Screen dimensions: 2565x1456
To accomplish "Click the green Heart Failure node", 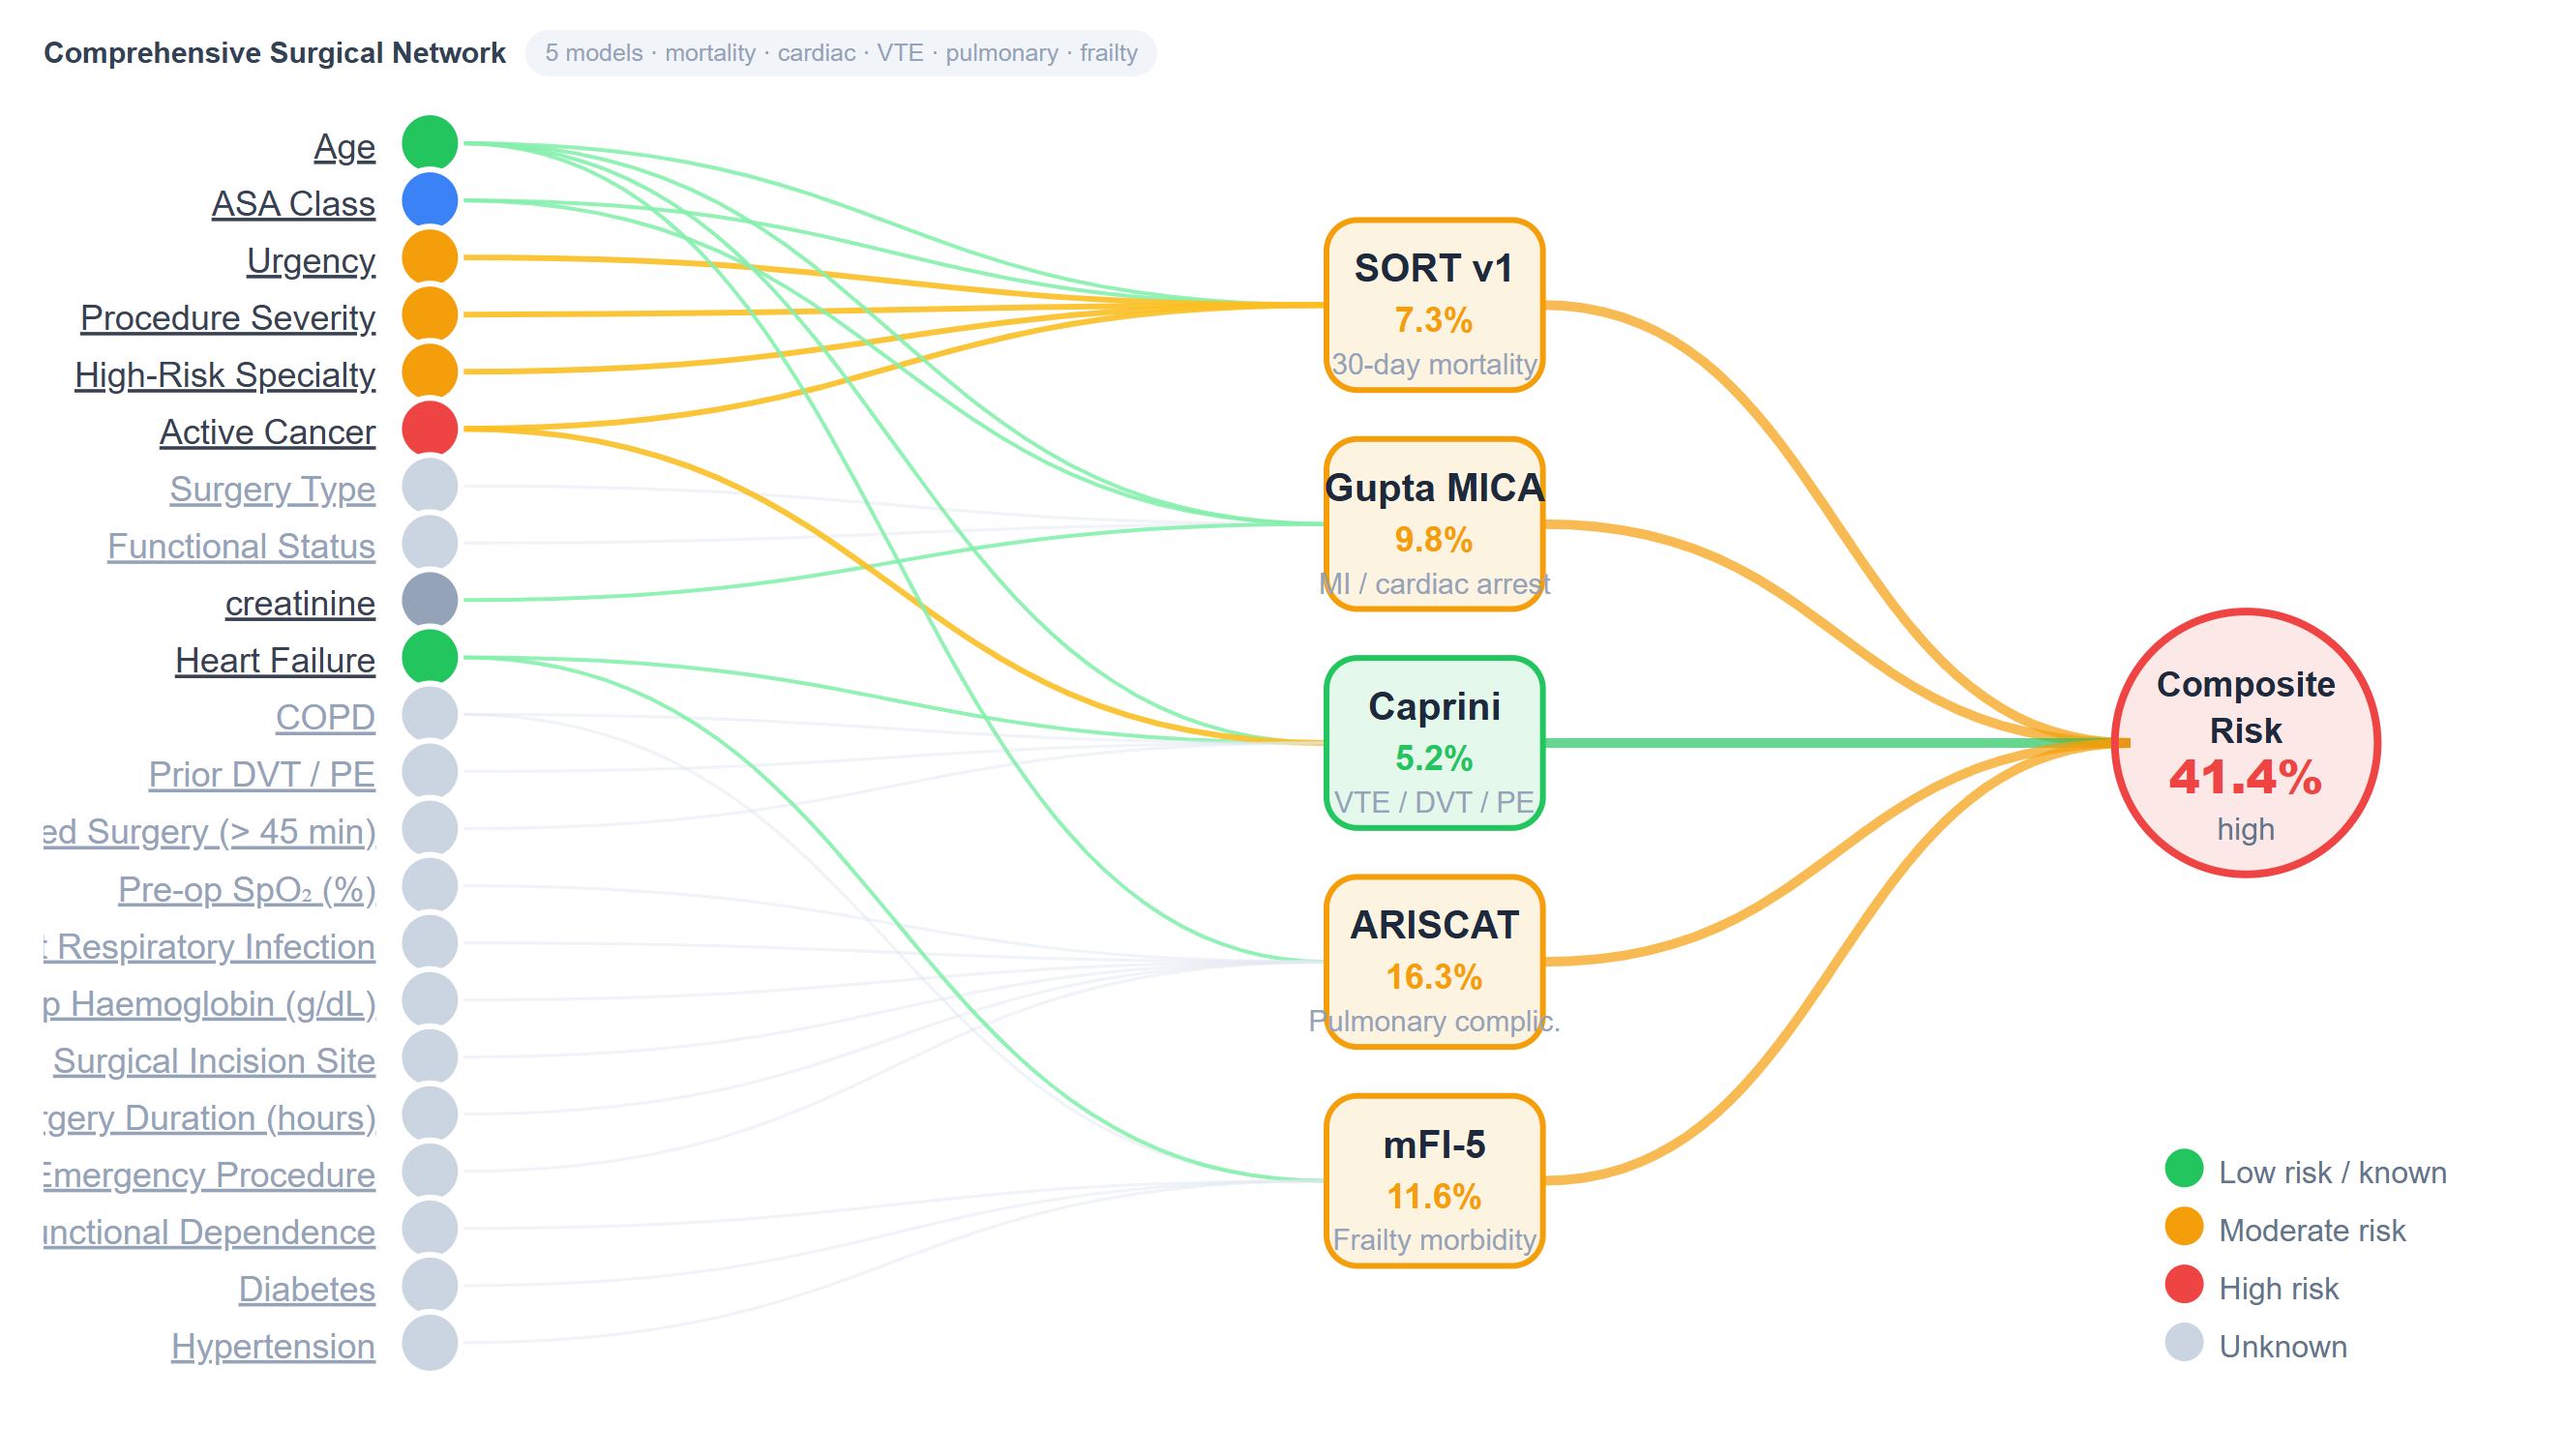I will 429,657.
